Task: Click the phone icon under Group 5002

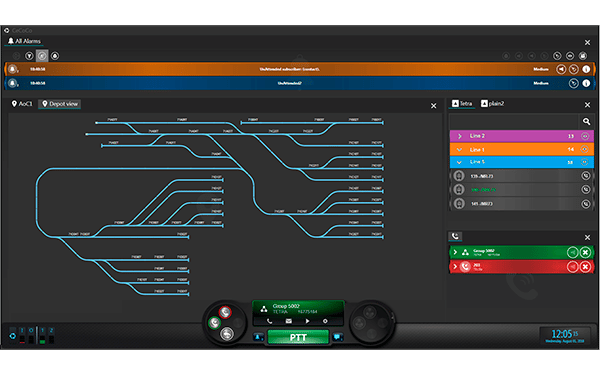Action: (x=269, y=321)
